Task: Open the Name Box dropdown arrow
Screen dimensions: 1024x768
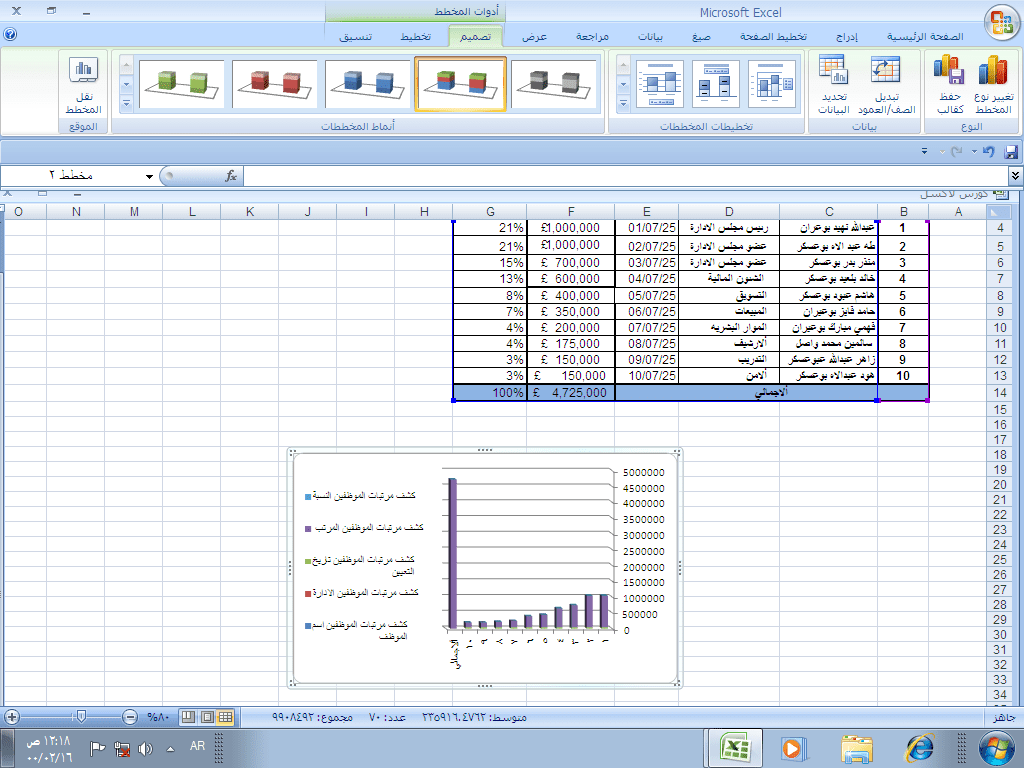Action: point(149,176)
